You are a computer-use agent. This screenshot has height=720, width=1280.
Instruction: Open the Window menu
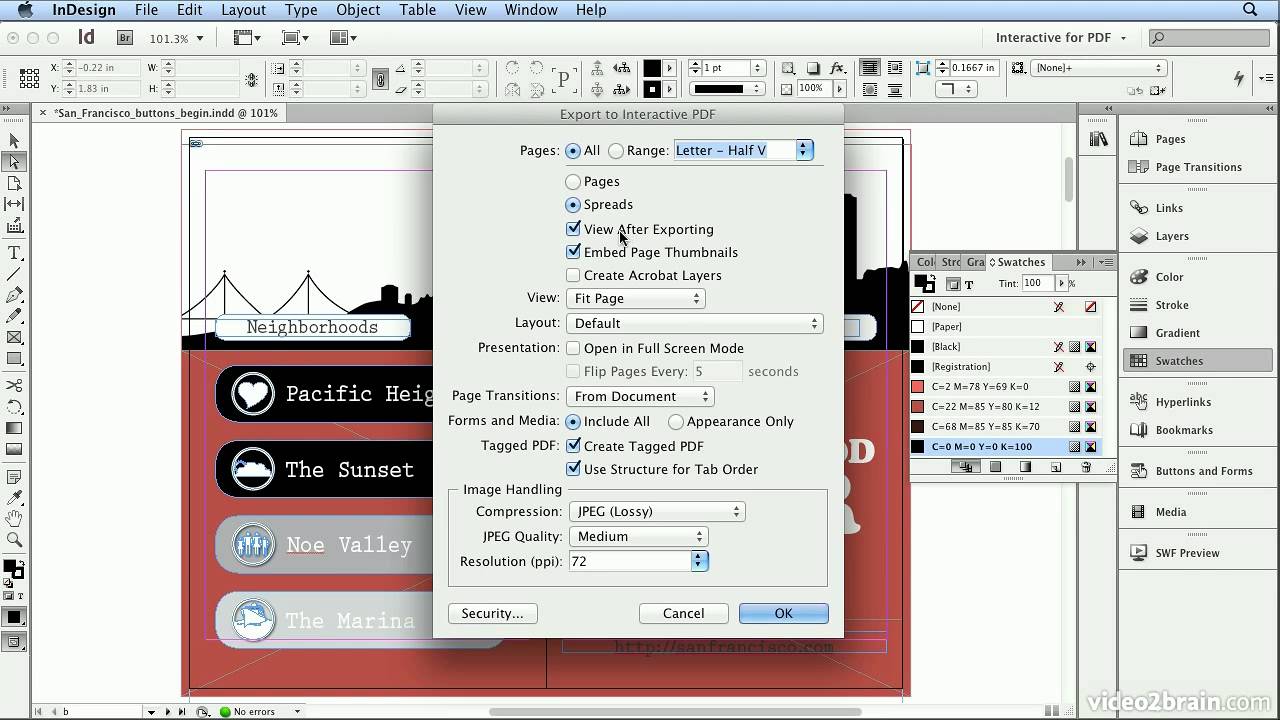coord(531,10)
